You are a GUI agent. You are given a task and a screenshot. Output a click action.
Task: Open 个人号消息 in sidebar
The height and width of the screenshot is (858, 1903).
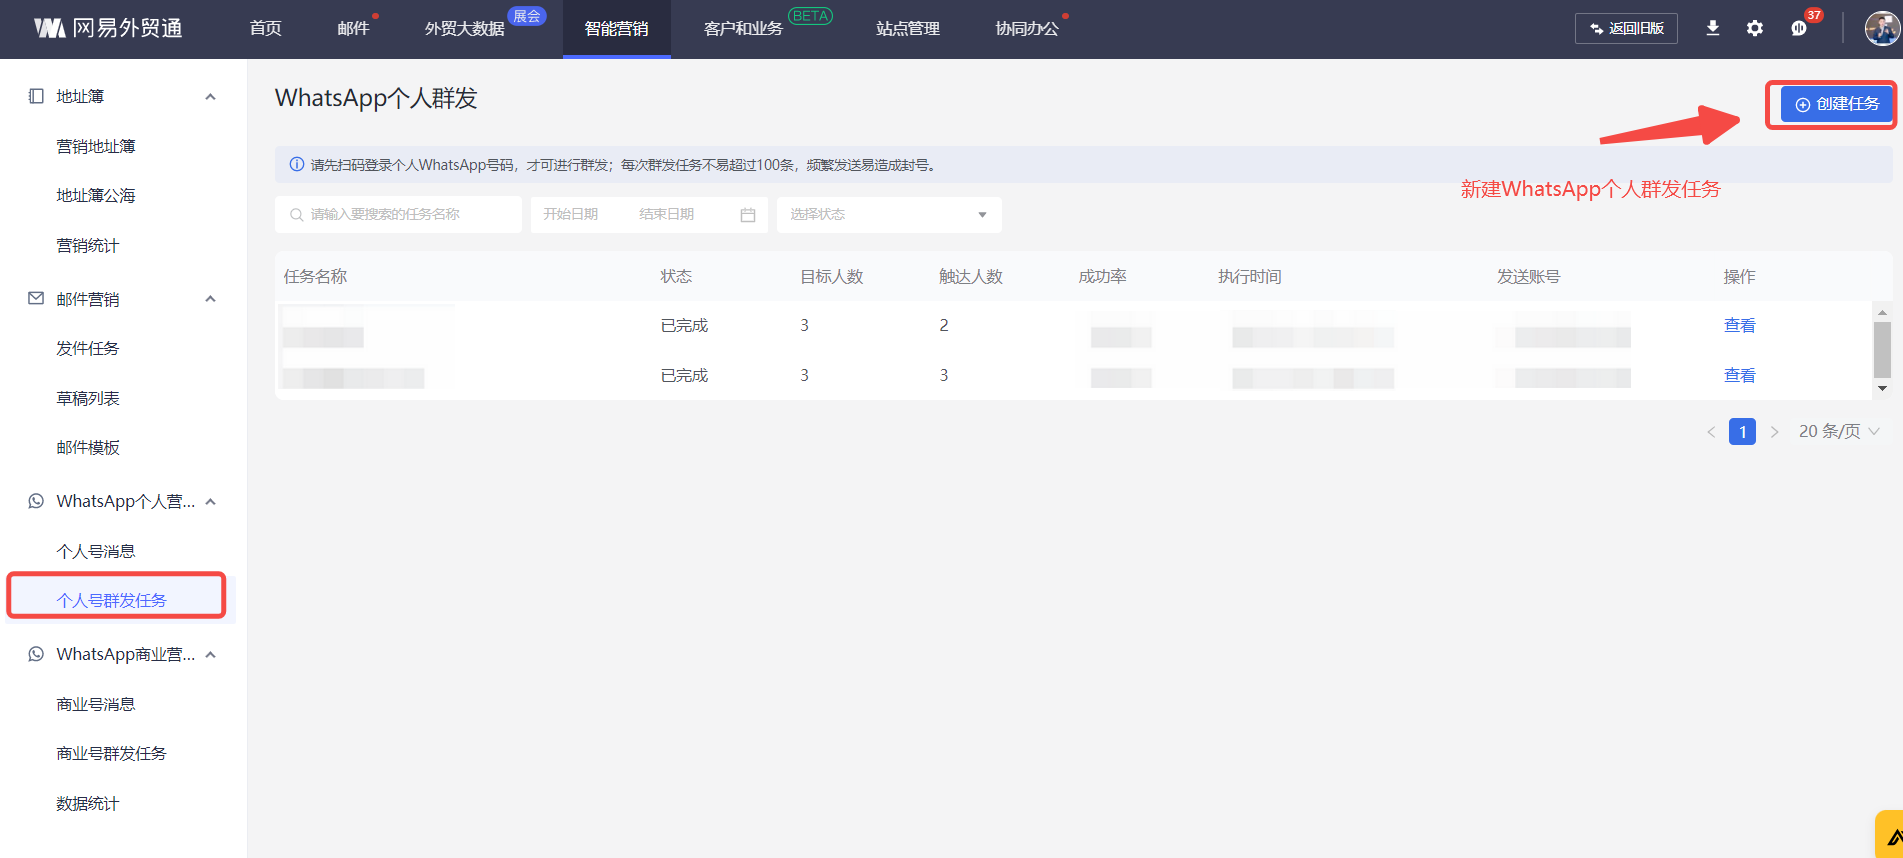(x=96, y=551)
